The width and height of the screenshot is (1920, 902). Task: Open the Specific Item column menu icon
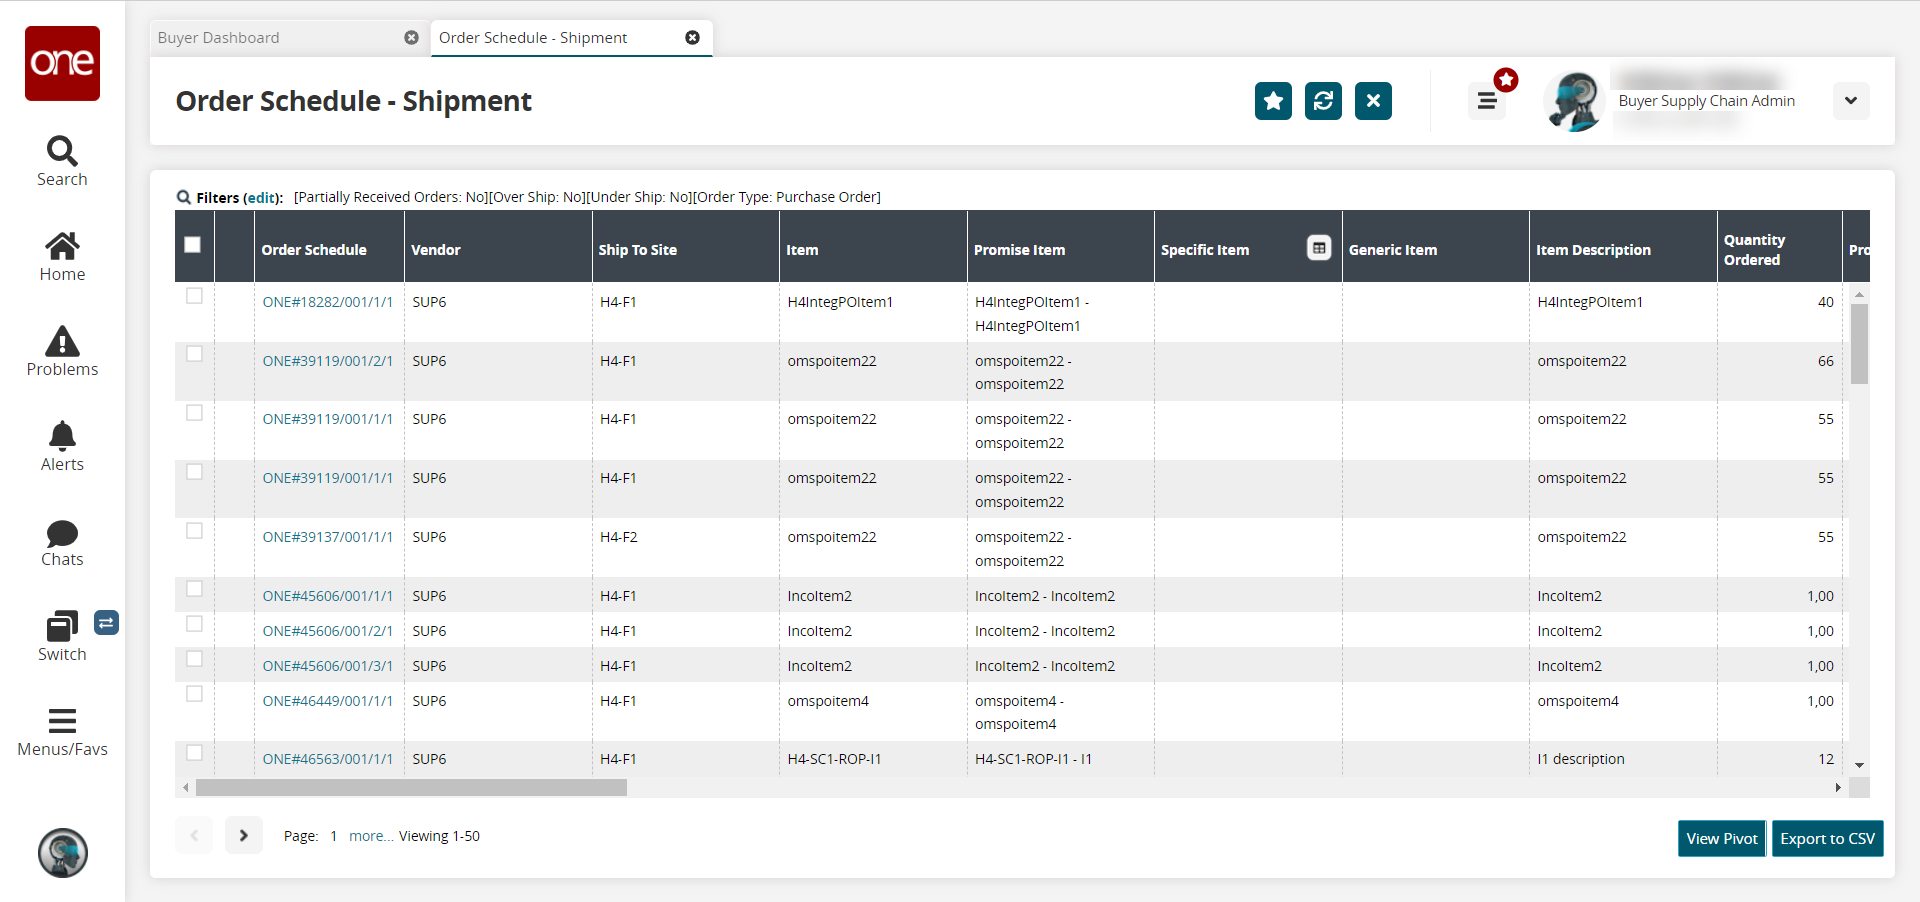coord(1319,248)
